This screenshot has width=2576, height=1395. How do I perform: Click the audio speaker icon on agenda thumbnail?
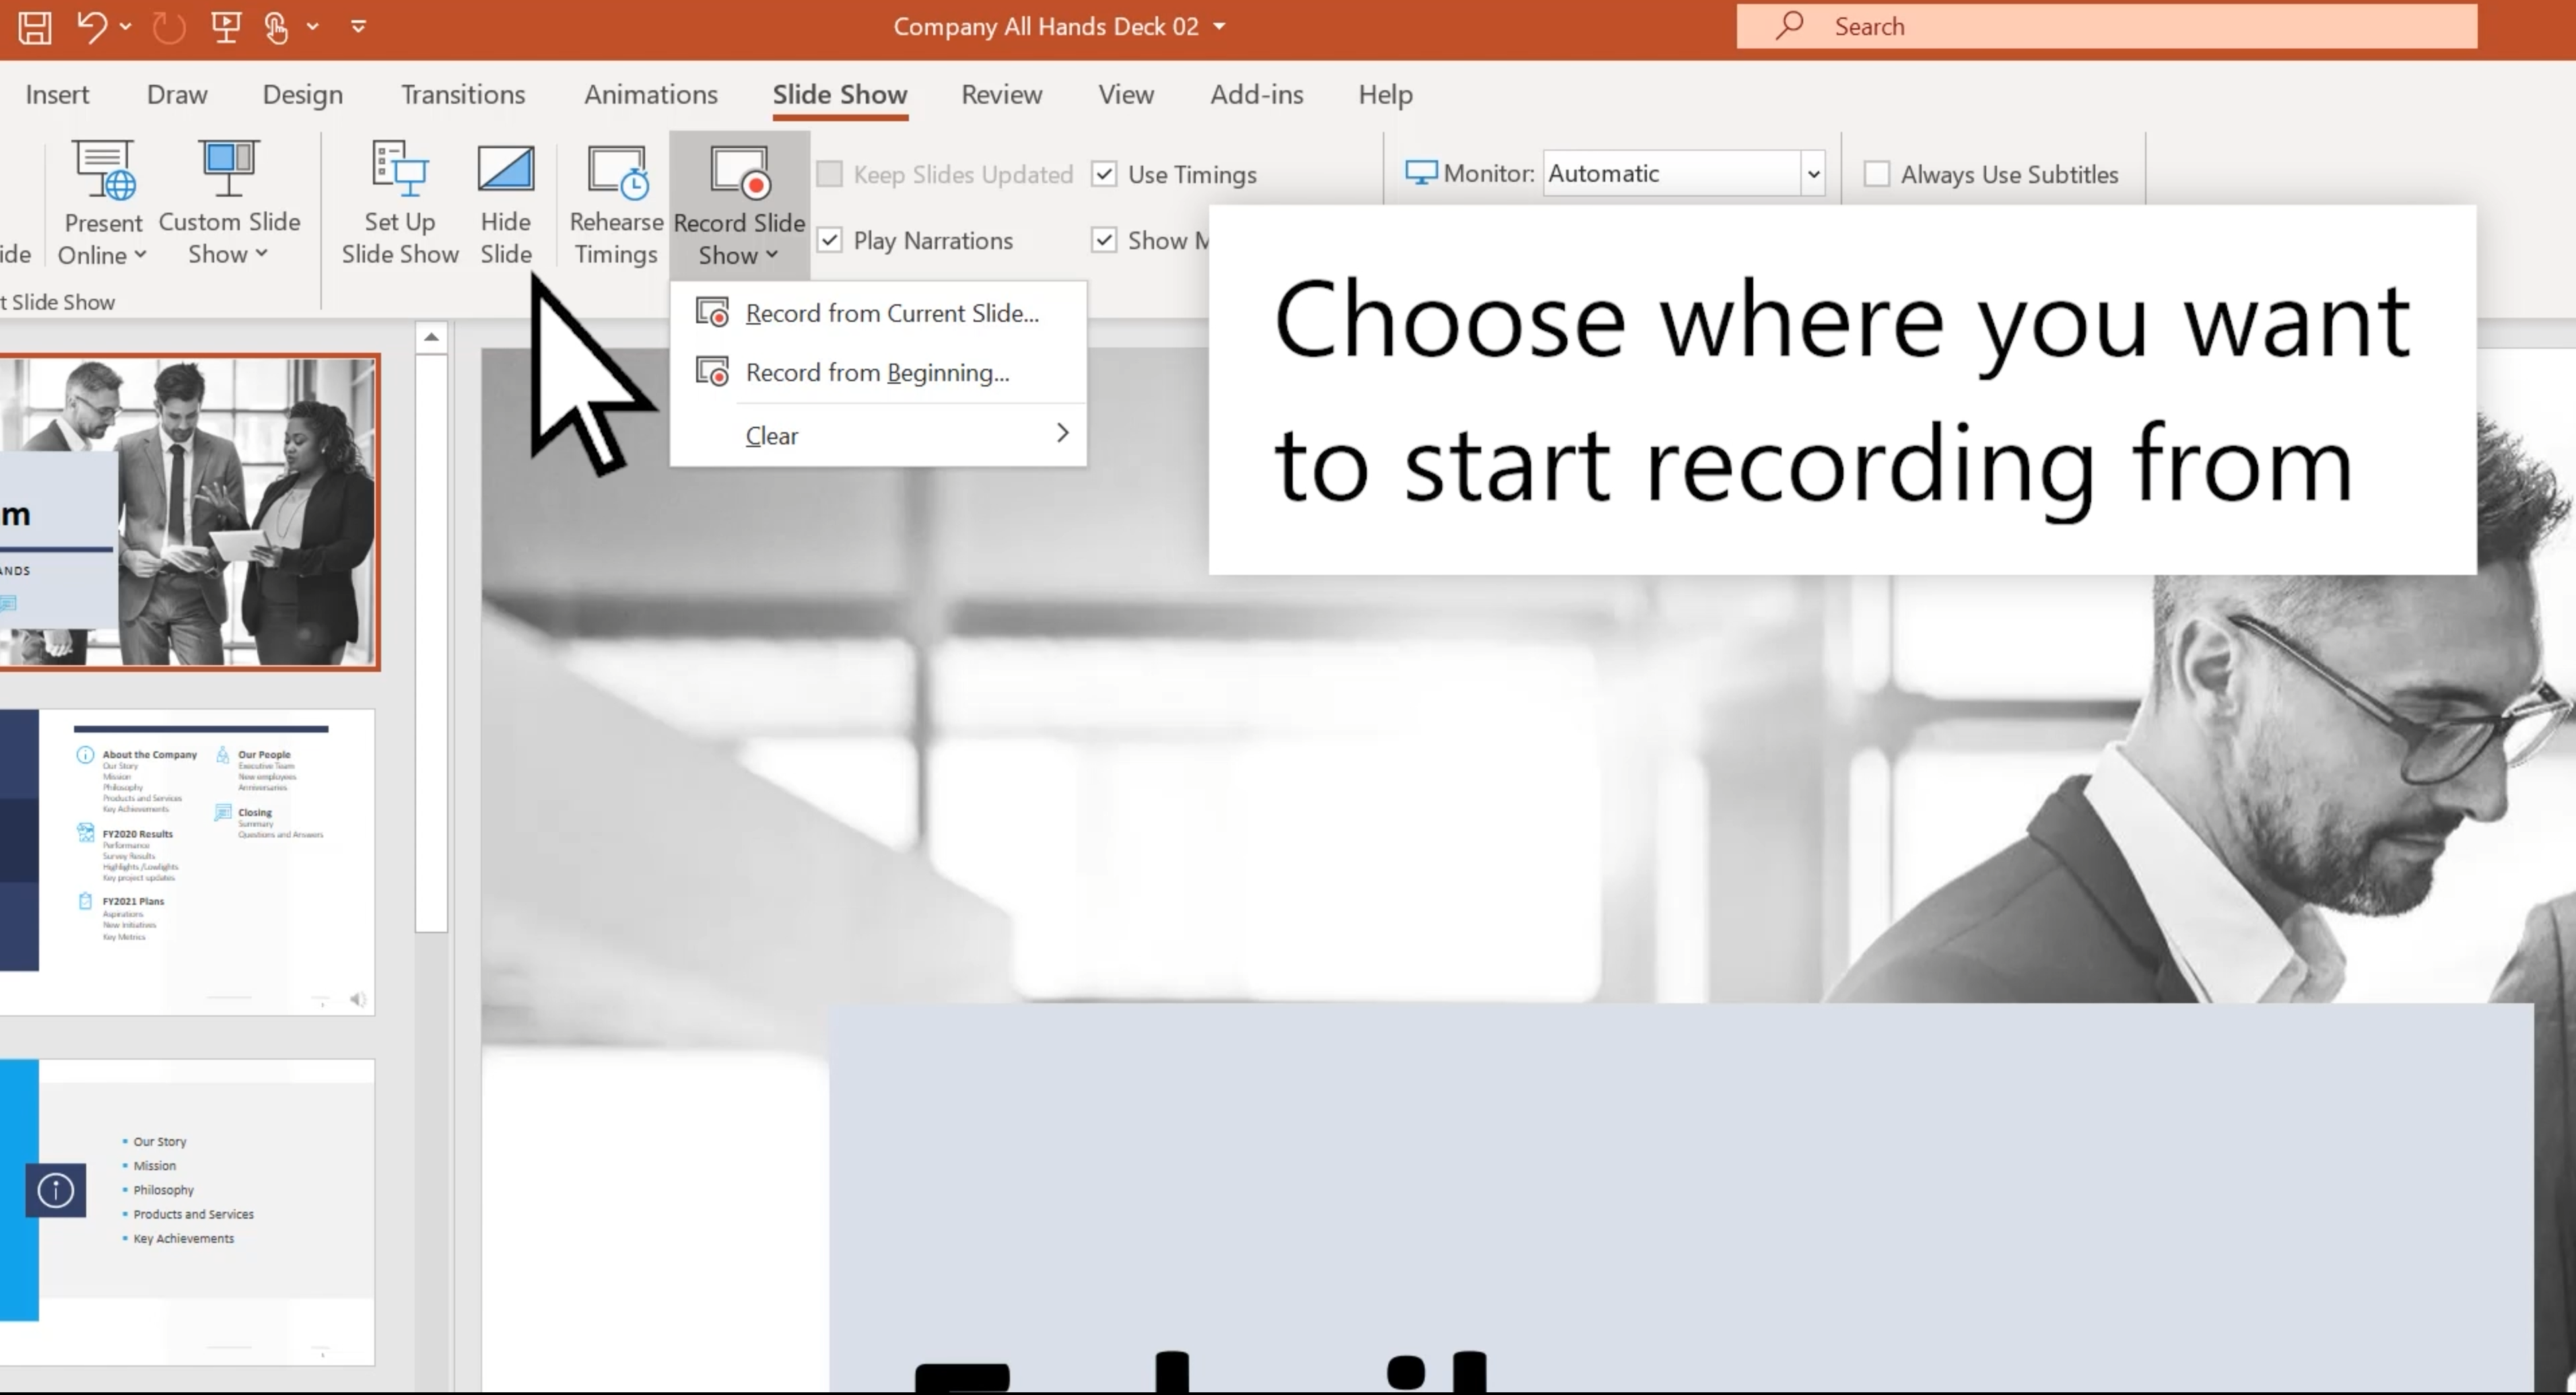pyautogui.click(x=358, y=999)
